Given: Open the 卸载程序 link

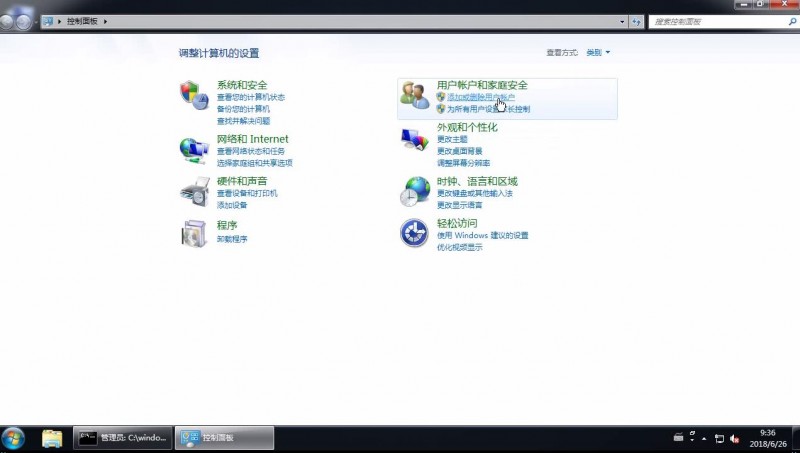Looking at the screenshot, I should pyautogui.click(x=232, y=239).
